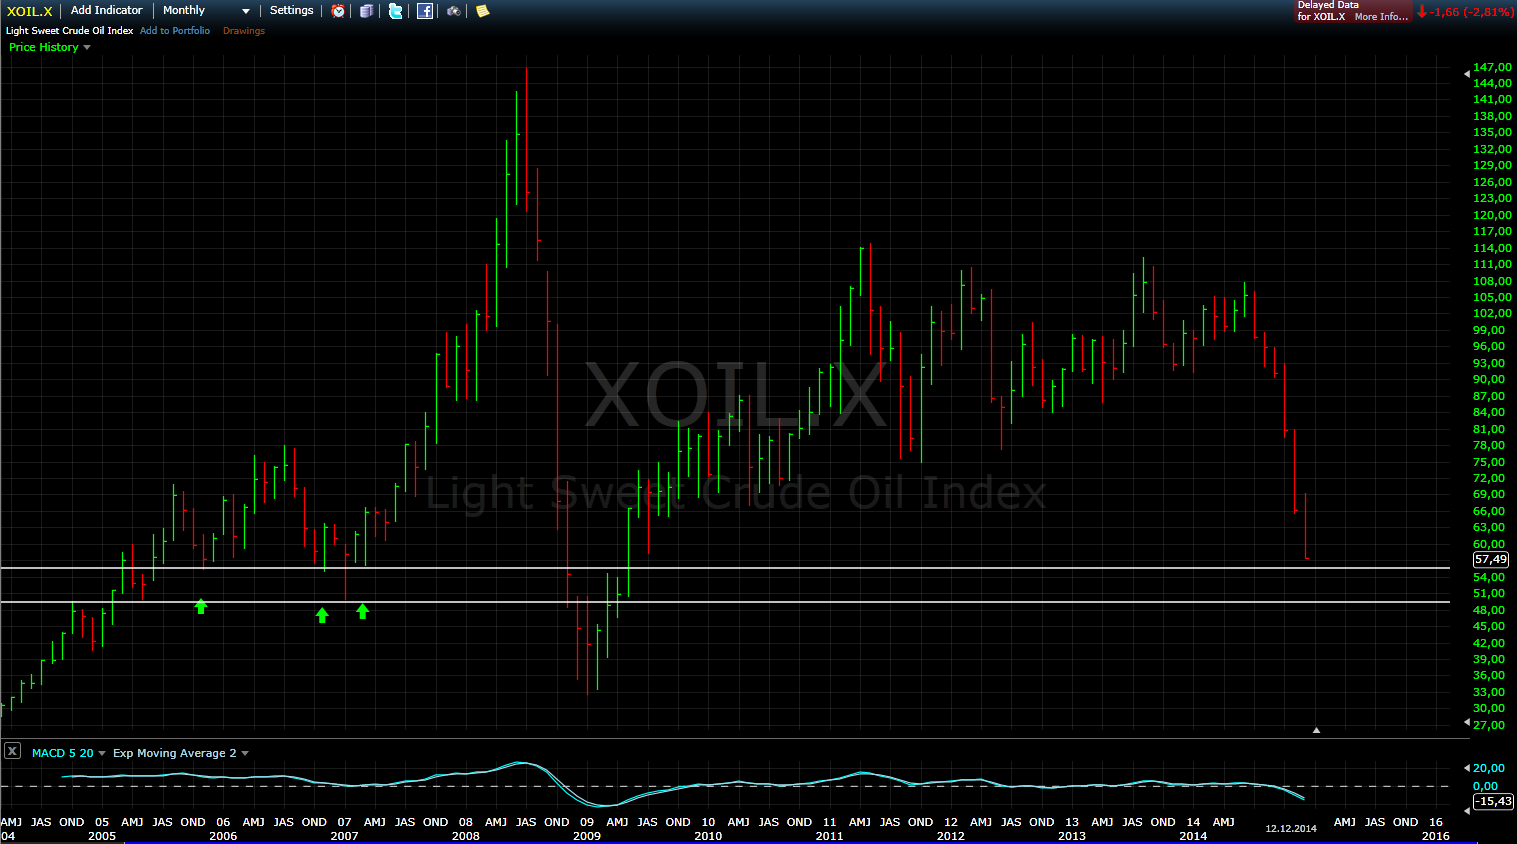Click the Add to Portfolio link
This screenshot has width=1517, height=844.
click(175, 31)
